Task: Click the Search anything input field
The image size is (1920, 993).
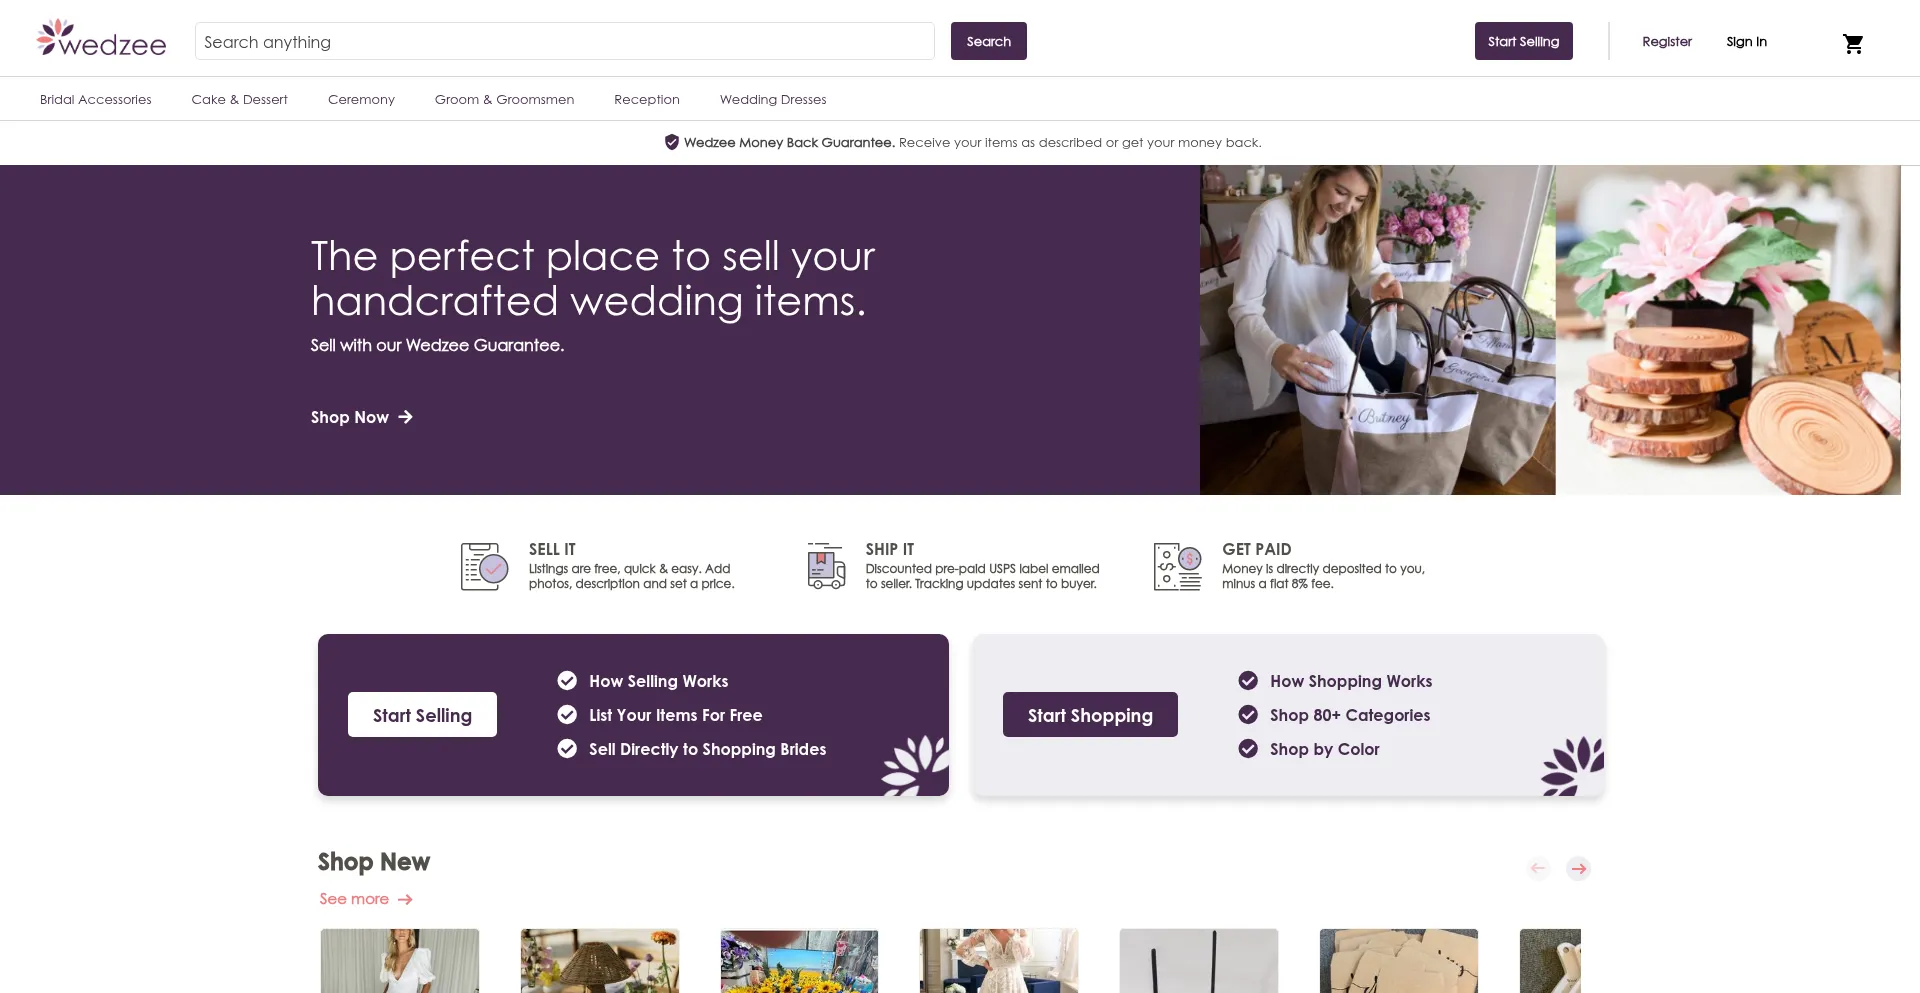Action: [565, 41]
